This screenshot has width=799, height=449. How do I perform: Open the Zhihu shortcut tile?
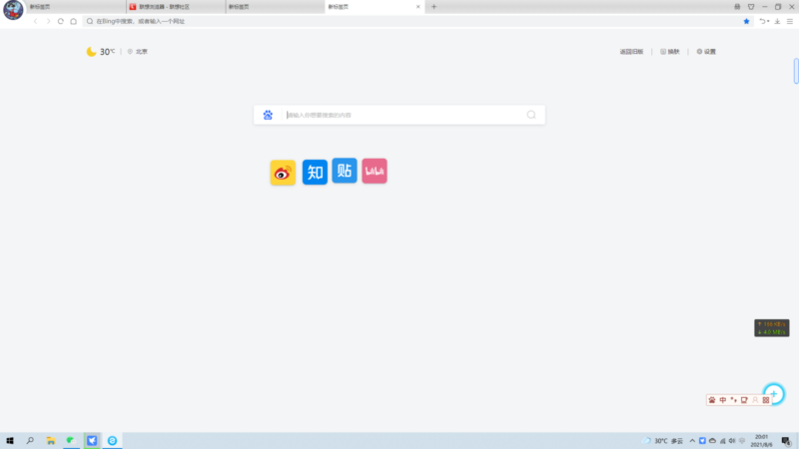point(315,172)
